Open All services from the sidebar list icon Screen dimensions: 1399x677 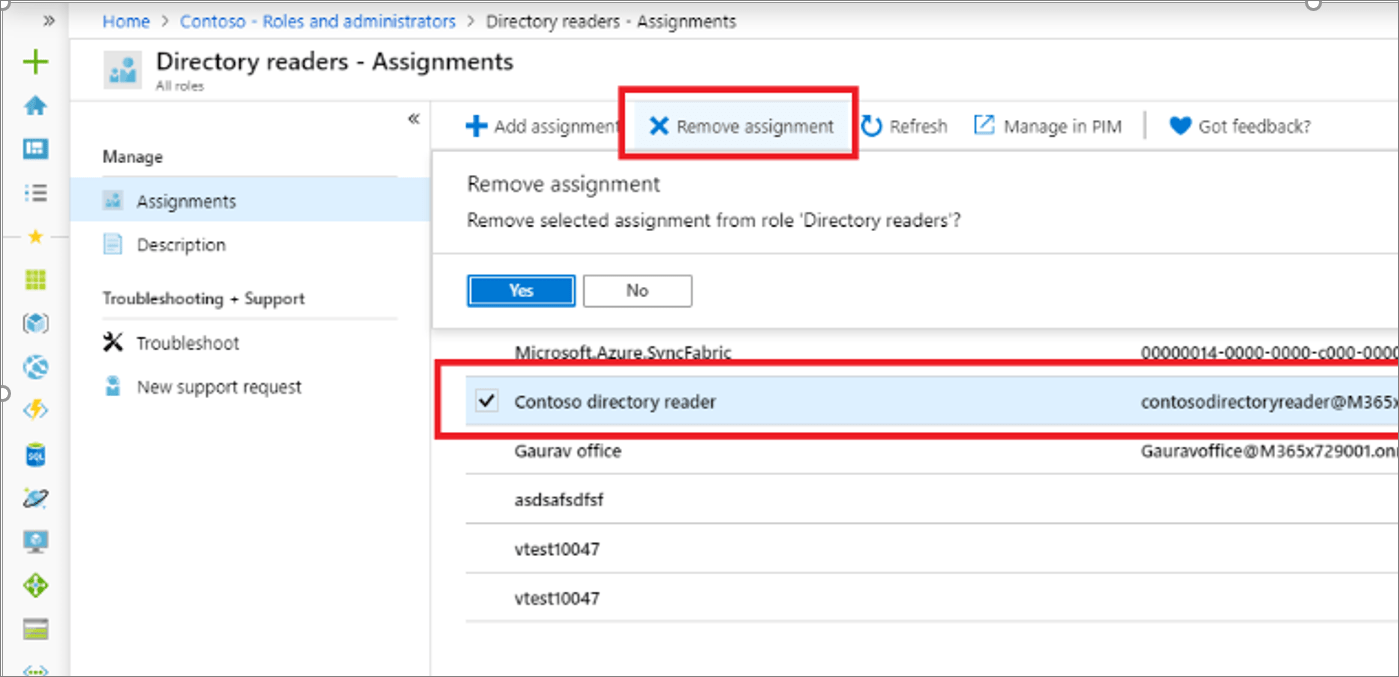tap(36, 192)
